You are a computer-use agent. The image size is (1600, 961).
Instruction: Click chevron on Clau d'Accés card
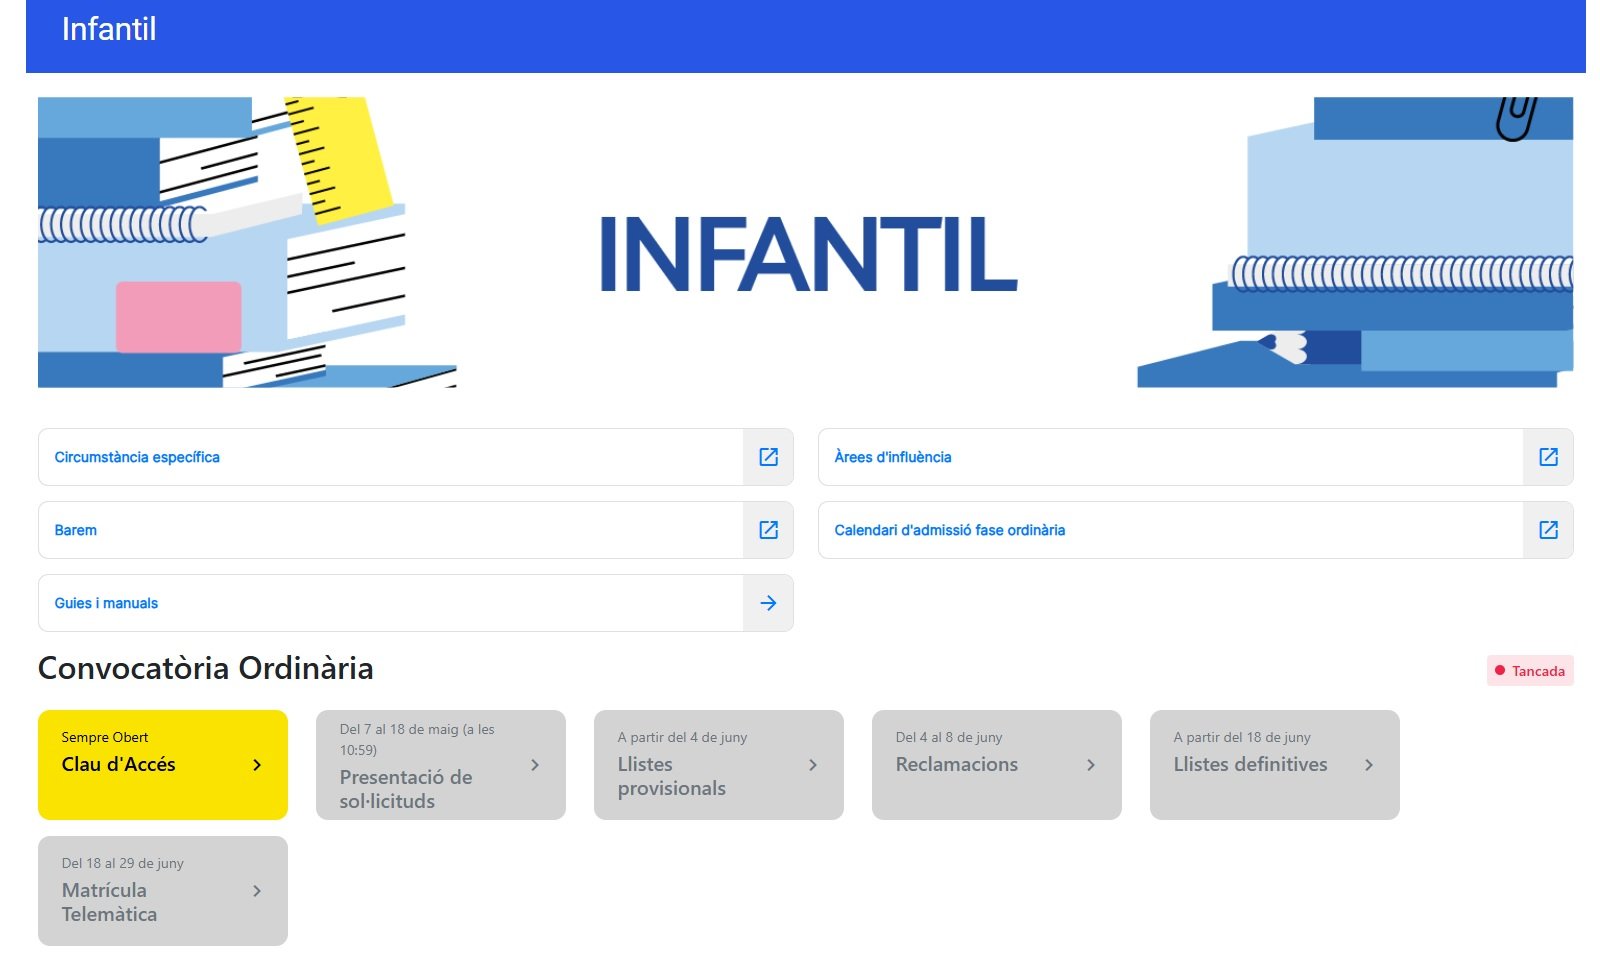[257, 765]
